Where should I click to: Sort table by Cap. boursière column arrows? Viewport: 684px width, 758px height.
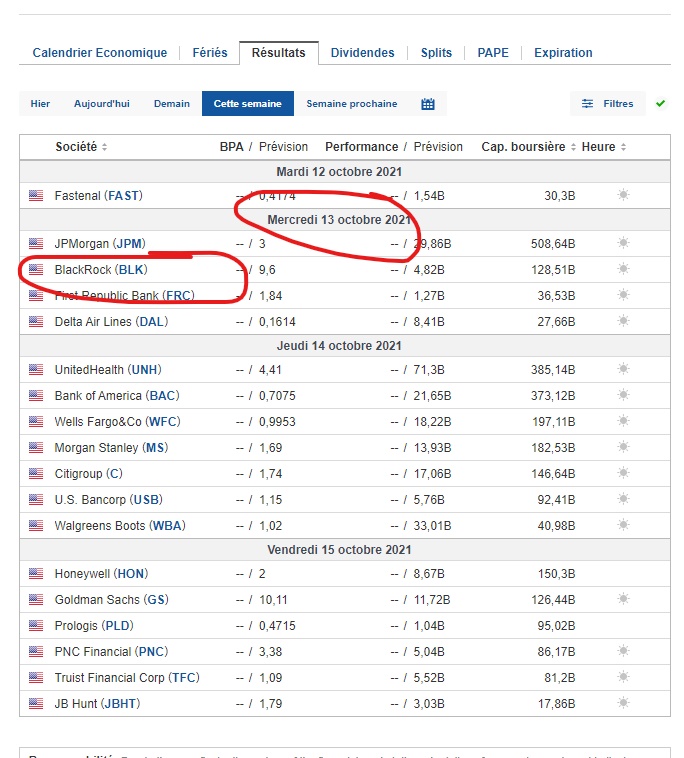point(573,147)
